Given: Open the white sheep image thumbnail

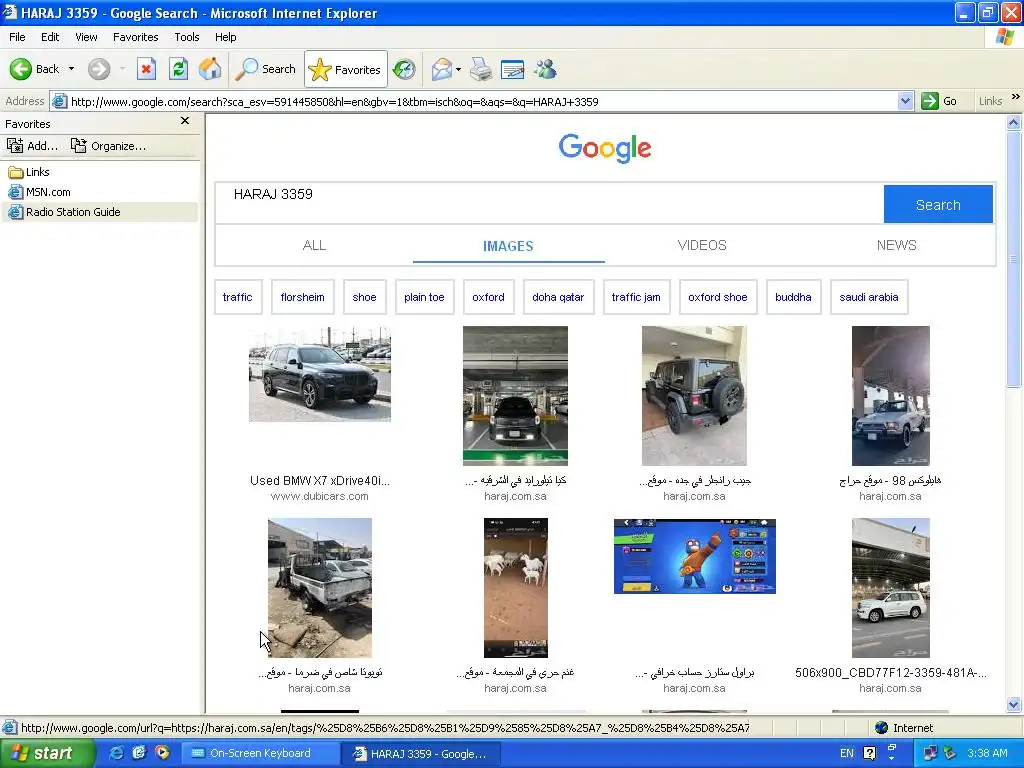Looking at the screenshot, I should tap(516, 588).
